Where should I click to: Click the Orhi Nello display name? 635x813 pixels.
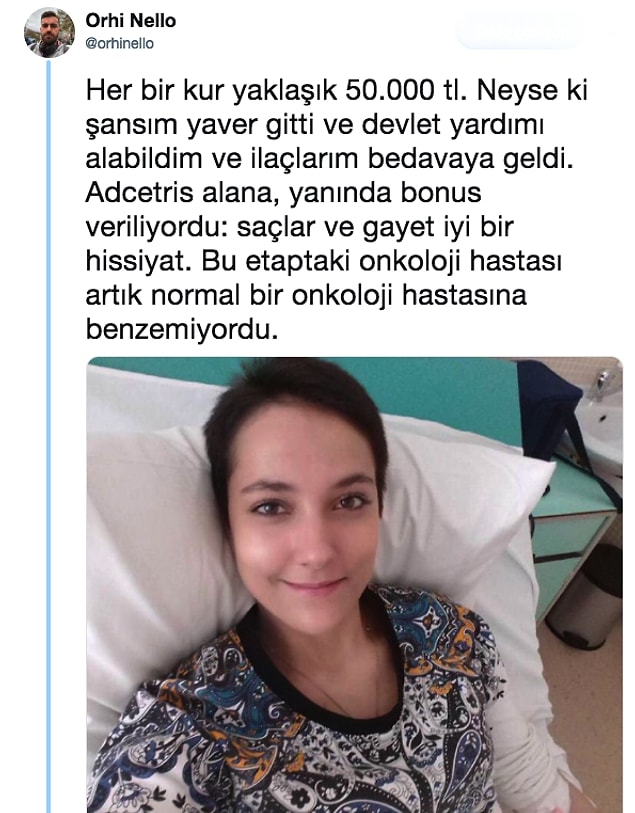click(131, 20)
